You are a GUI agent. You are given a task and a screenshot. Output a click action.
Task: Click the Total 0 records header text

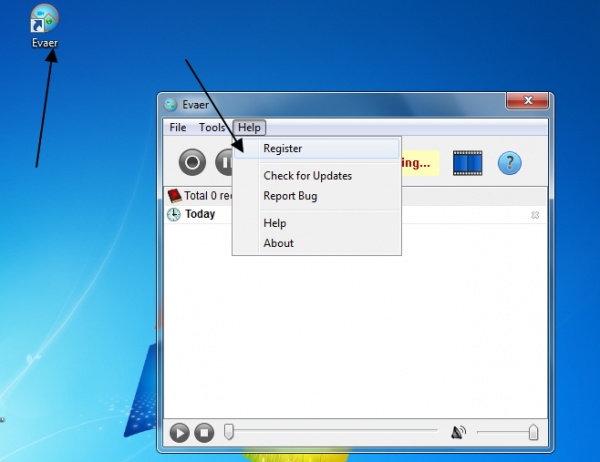coord(208,196)
